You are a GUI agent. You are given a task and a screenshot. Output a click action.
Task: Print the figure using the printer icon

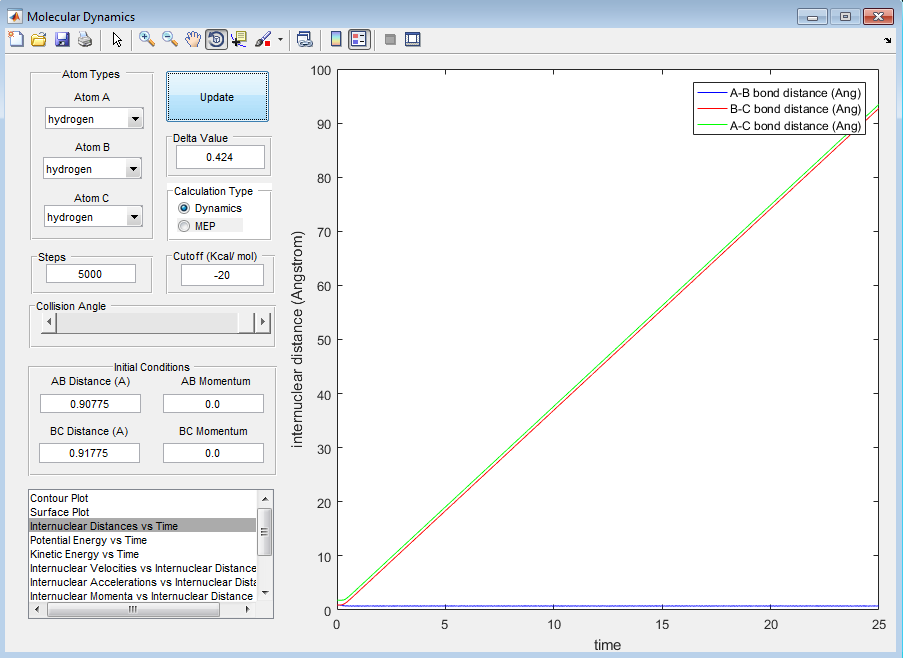coord(85,39)
